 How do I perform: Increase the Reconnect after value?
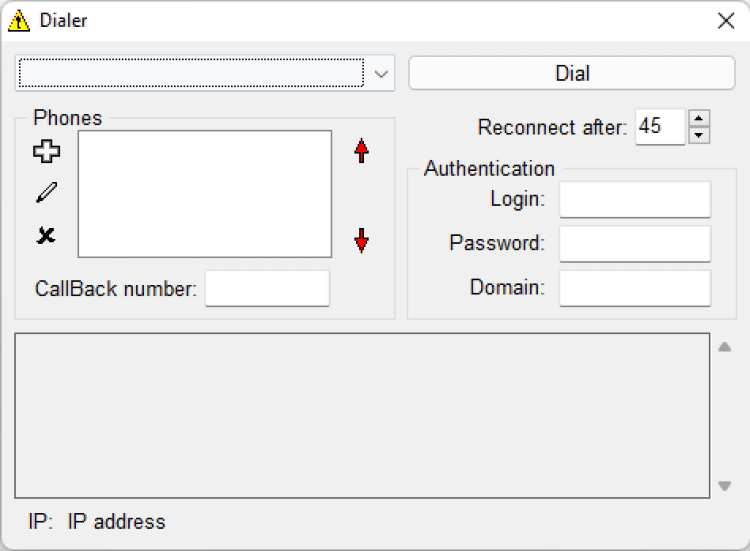700,118
